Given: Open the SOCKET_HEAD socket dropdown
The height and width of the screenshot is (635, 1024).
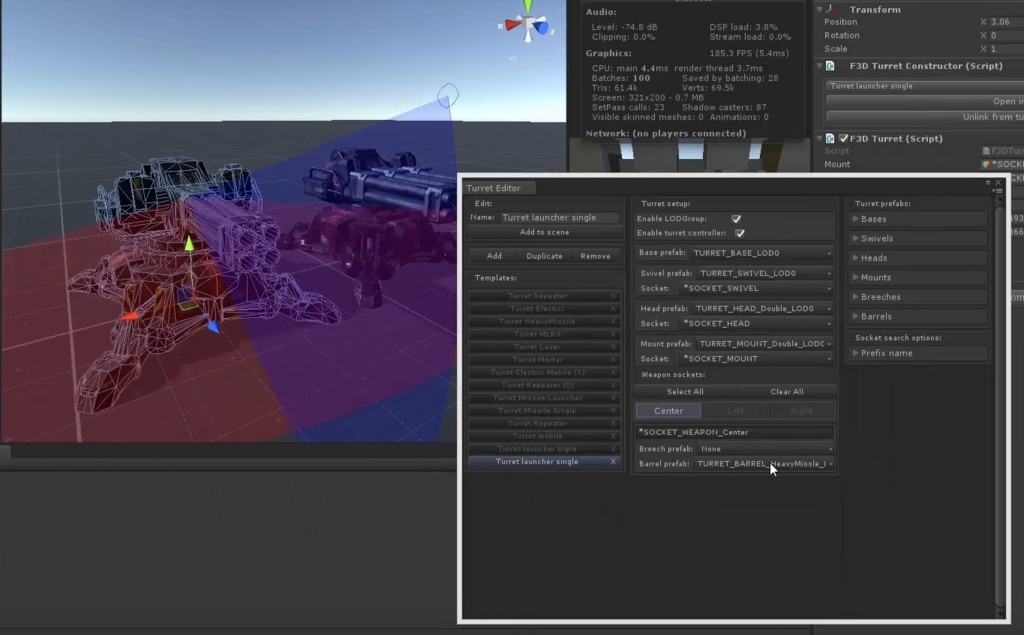Looking at the screenshot, I should [x=757, y=323].
